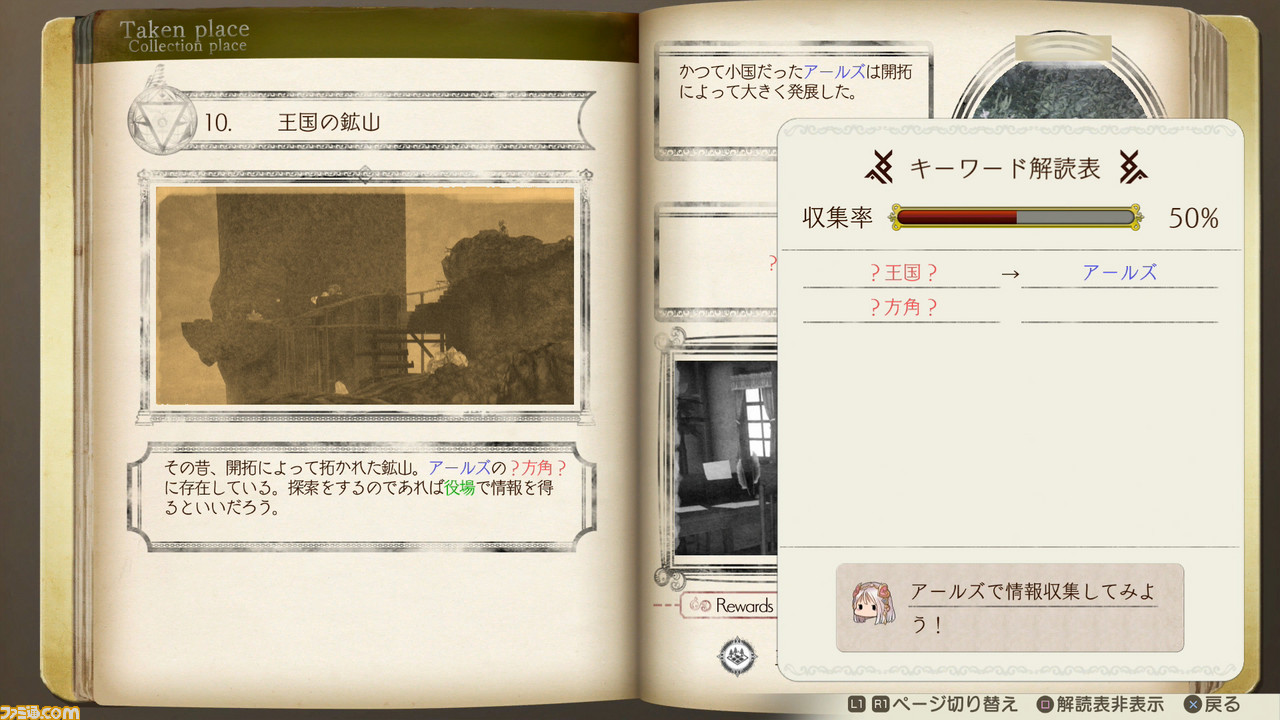This screenshot has height=720, width=1280.
Task: Click the square button icon for 解読表非表示
Action: click(x=1045, y=705)
